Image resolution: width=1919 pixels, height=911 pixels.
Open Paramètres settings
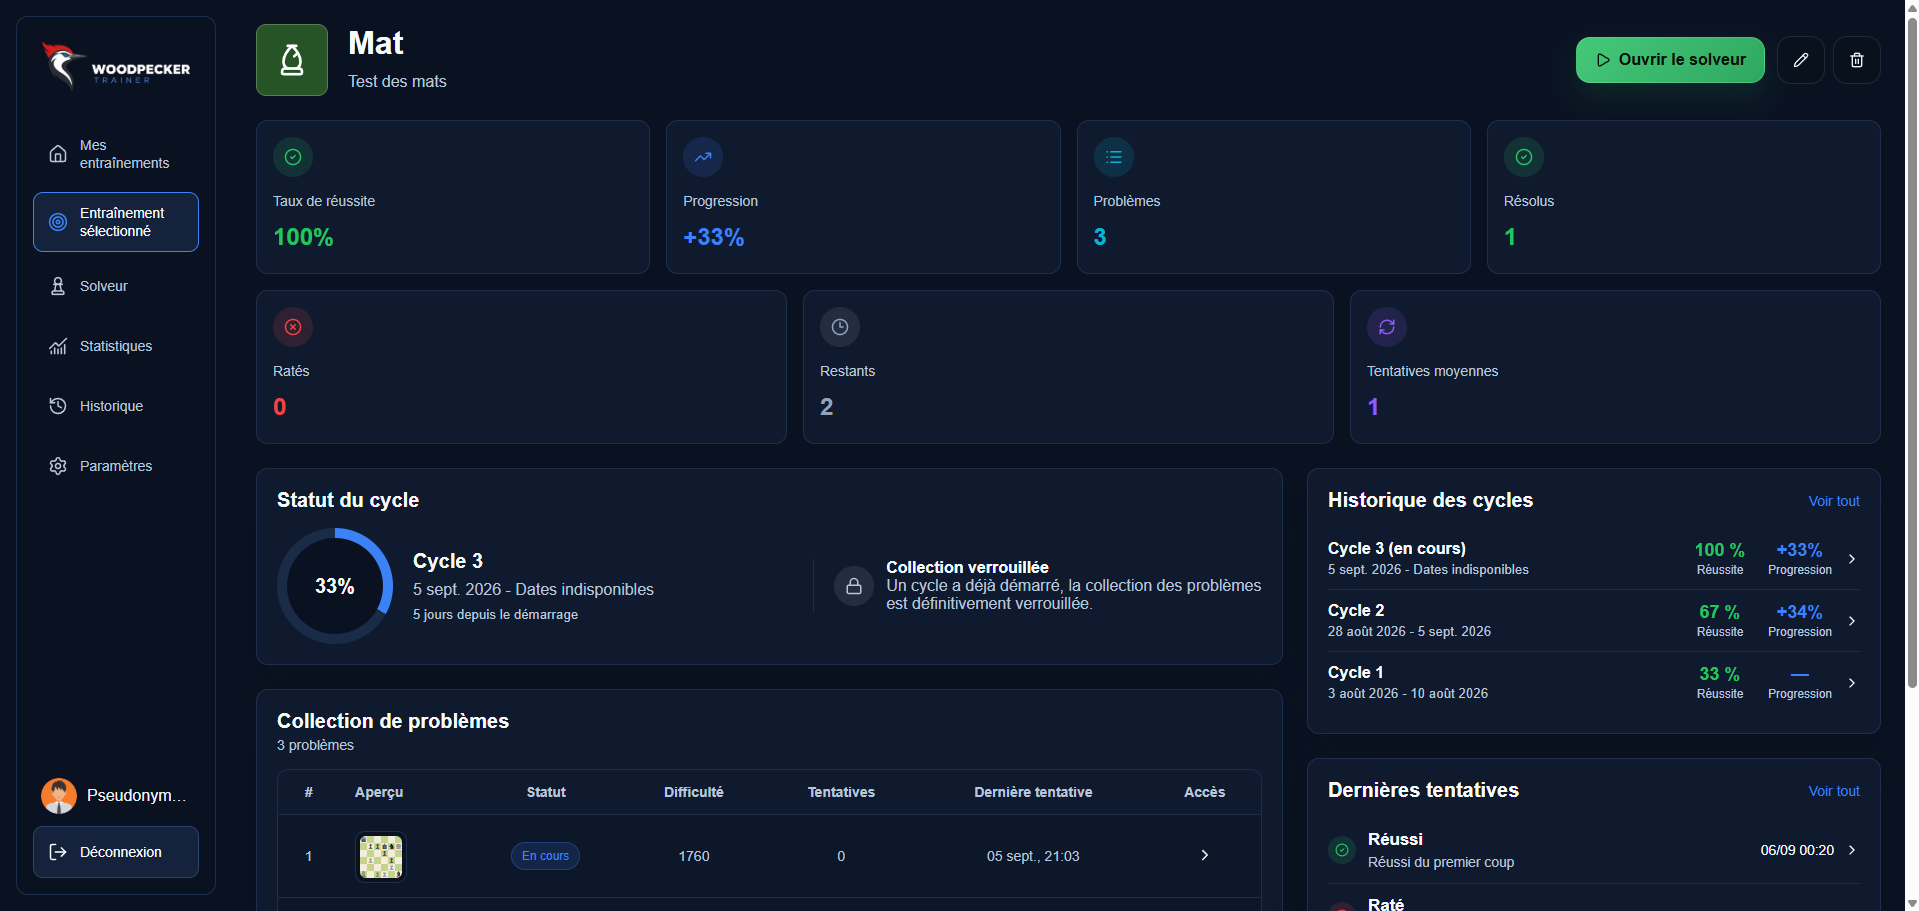[x=116, y=466]
